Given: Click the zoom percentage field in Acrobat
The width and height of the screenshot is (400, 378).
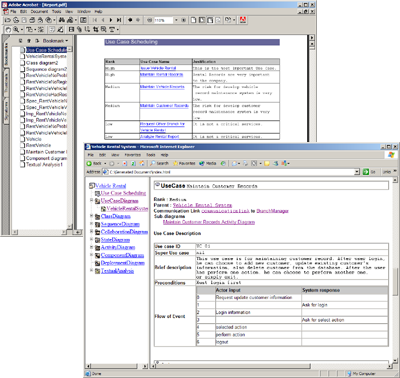Looking at the screenshot, I should pos(163,20).
